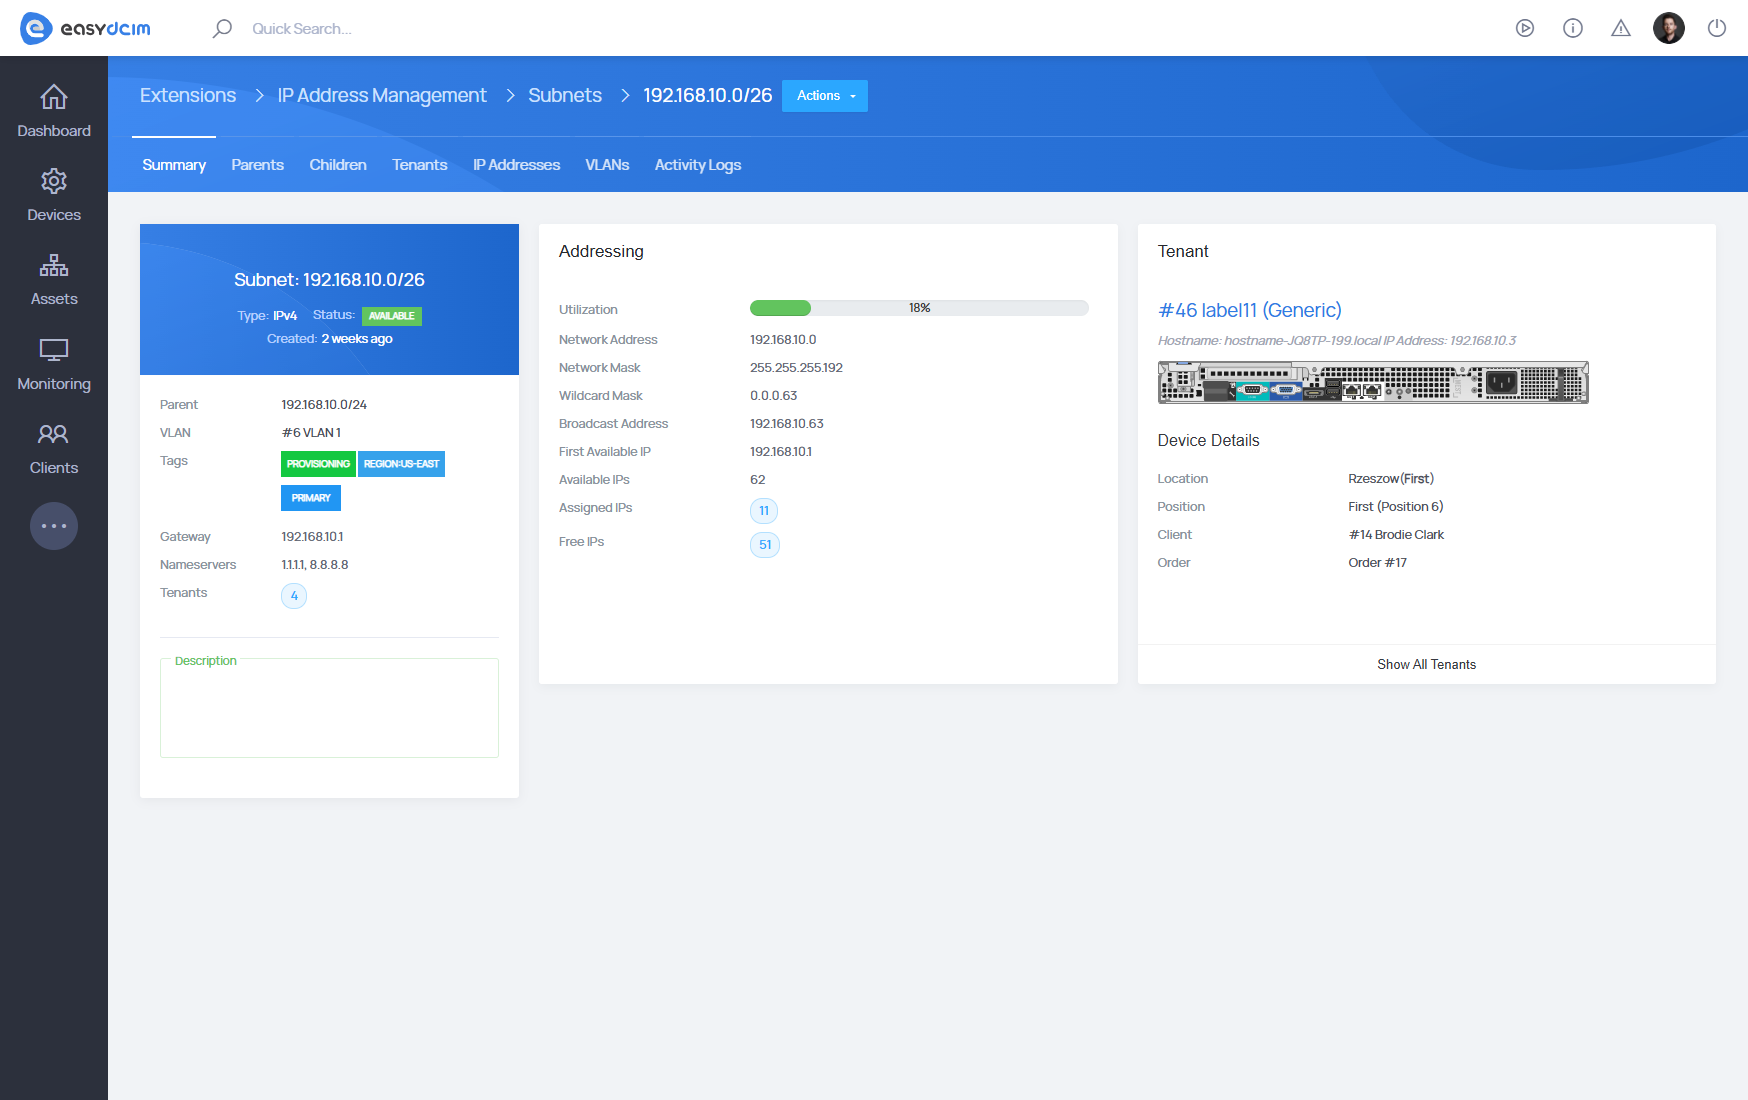The height and width of the screenshot is (1100, 1748).
Task: Open Clients in the sidebar
Action: (x=54, y=449)
